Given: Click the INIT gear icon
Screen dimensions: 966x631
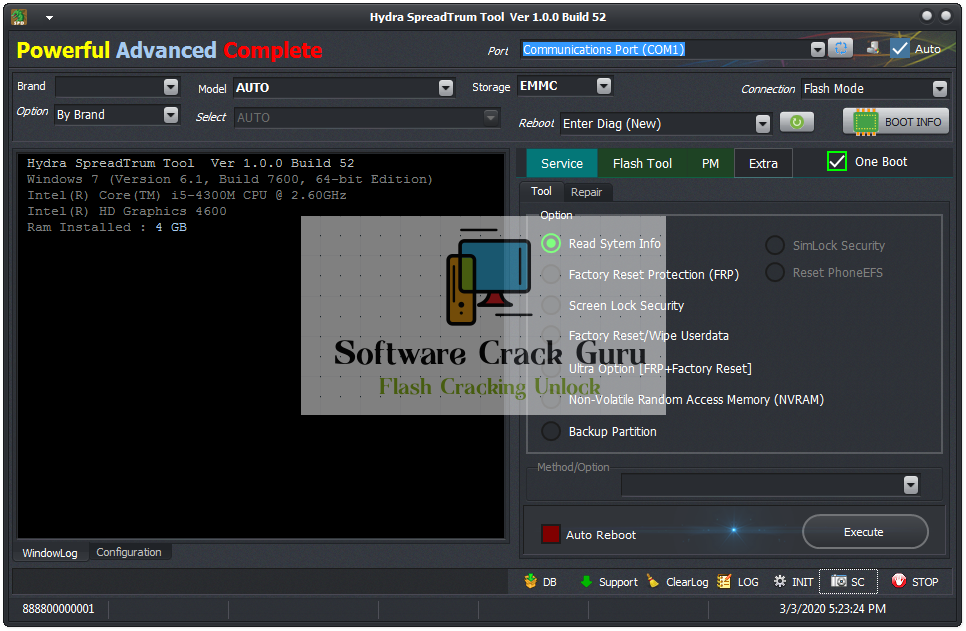Looking at the screenshot, I should click(780, 581).
